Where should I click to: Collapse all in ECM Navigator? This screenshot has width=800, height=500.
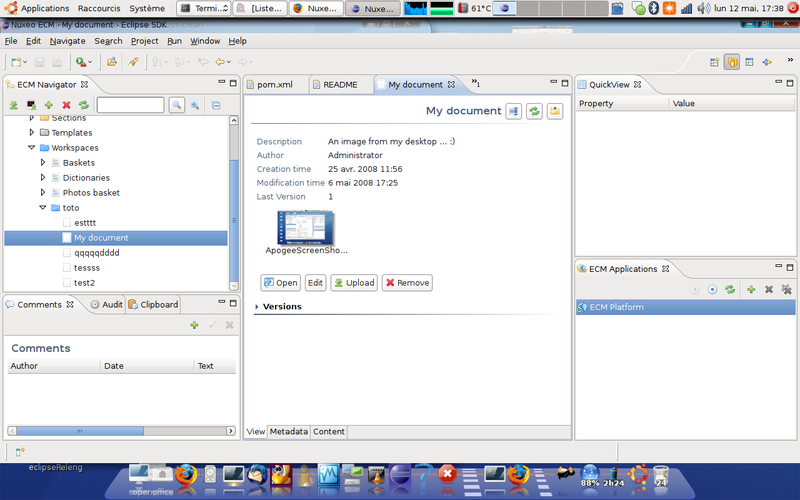point(216,106)
